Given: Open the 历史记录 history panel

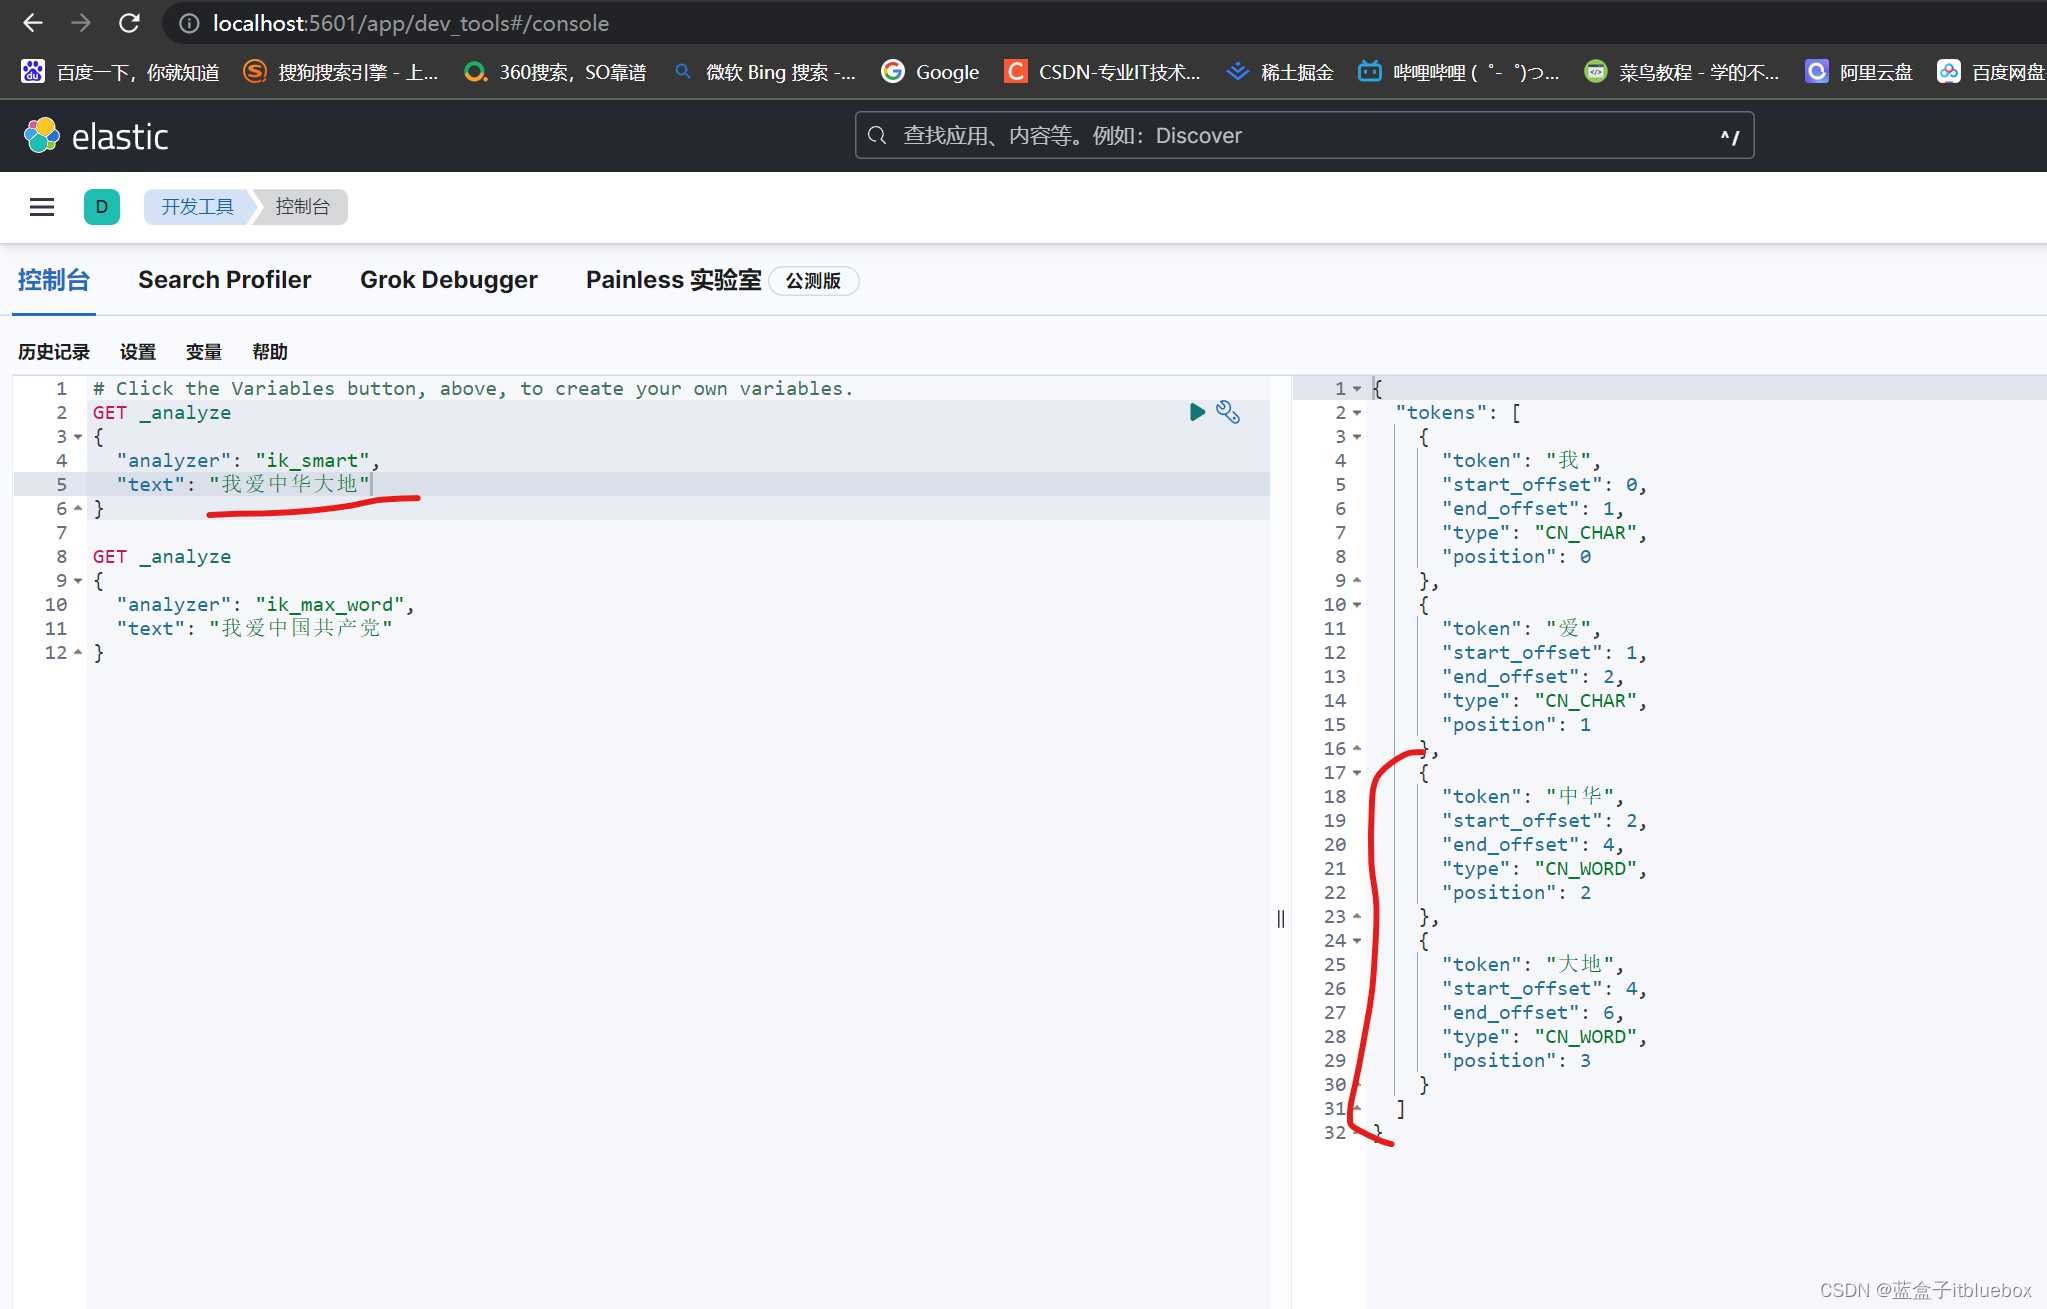Looking at the screenshot, I should tap(54, 352).
